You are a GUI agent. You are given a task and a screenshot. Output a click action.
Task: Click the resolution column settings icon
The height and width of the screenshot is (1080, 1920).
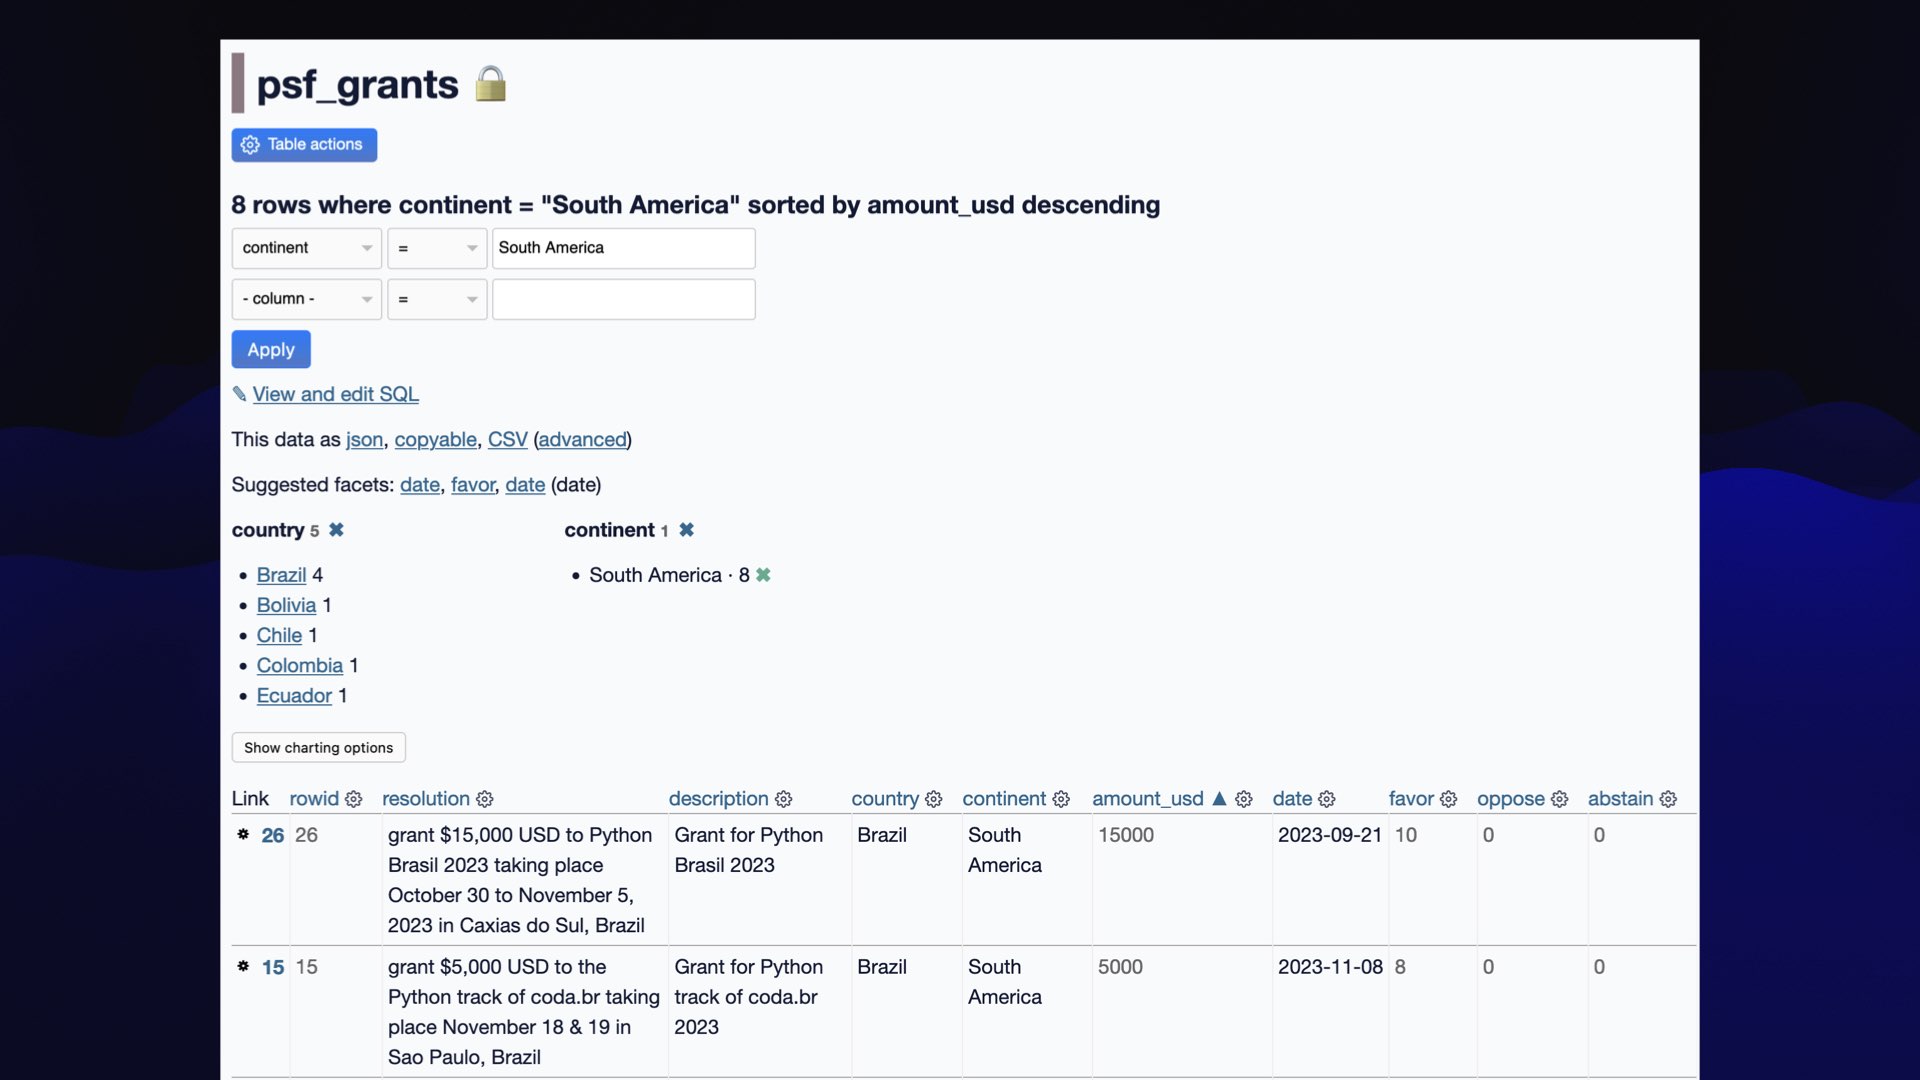click(x=485, y=799)
